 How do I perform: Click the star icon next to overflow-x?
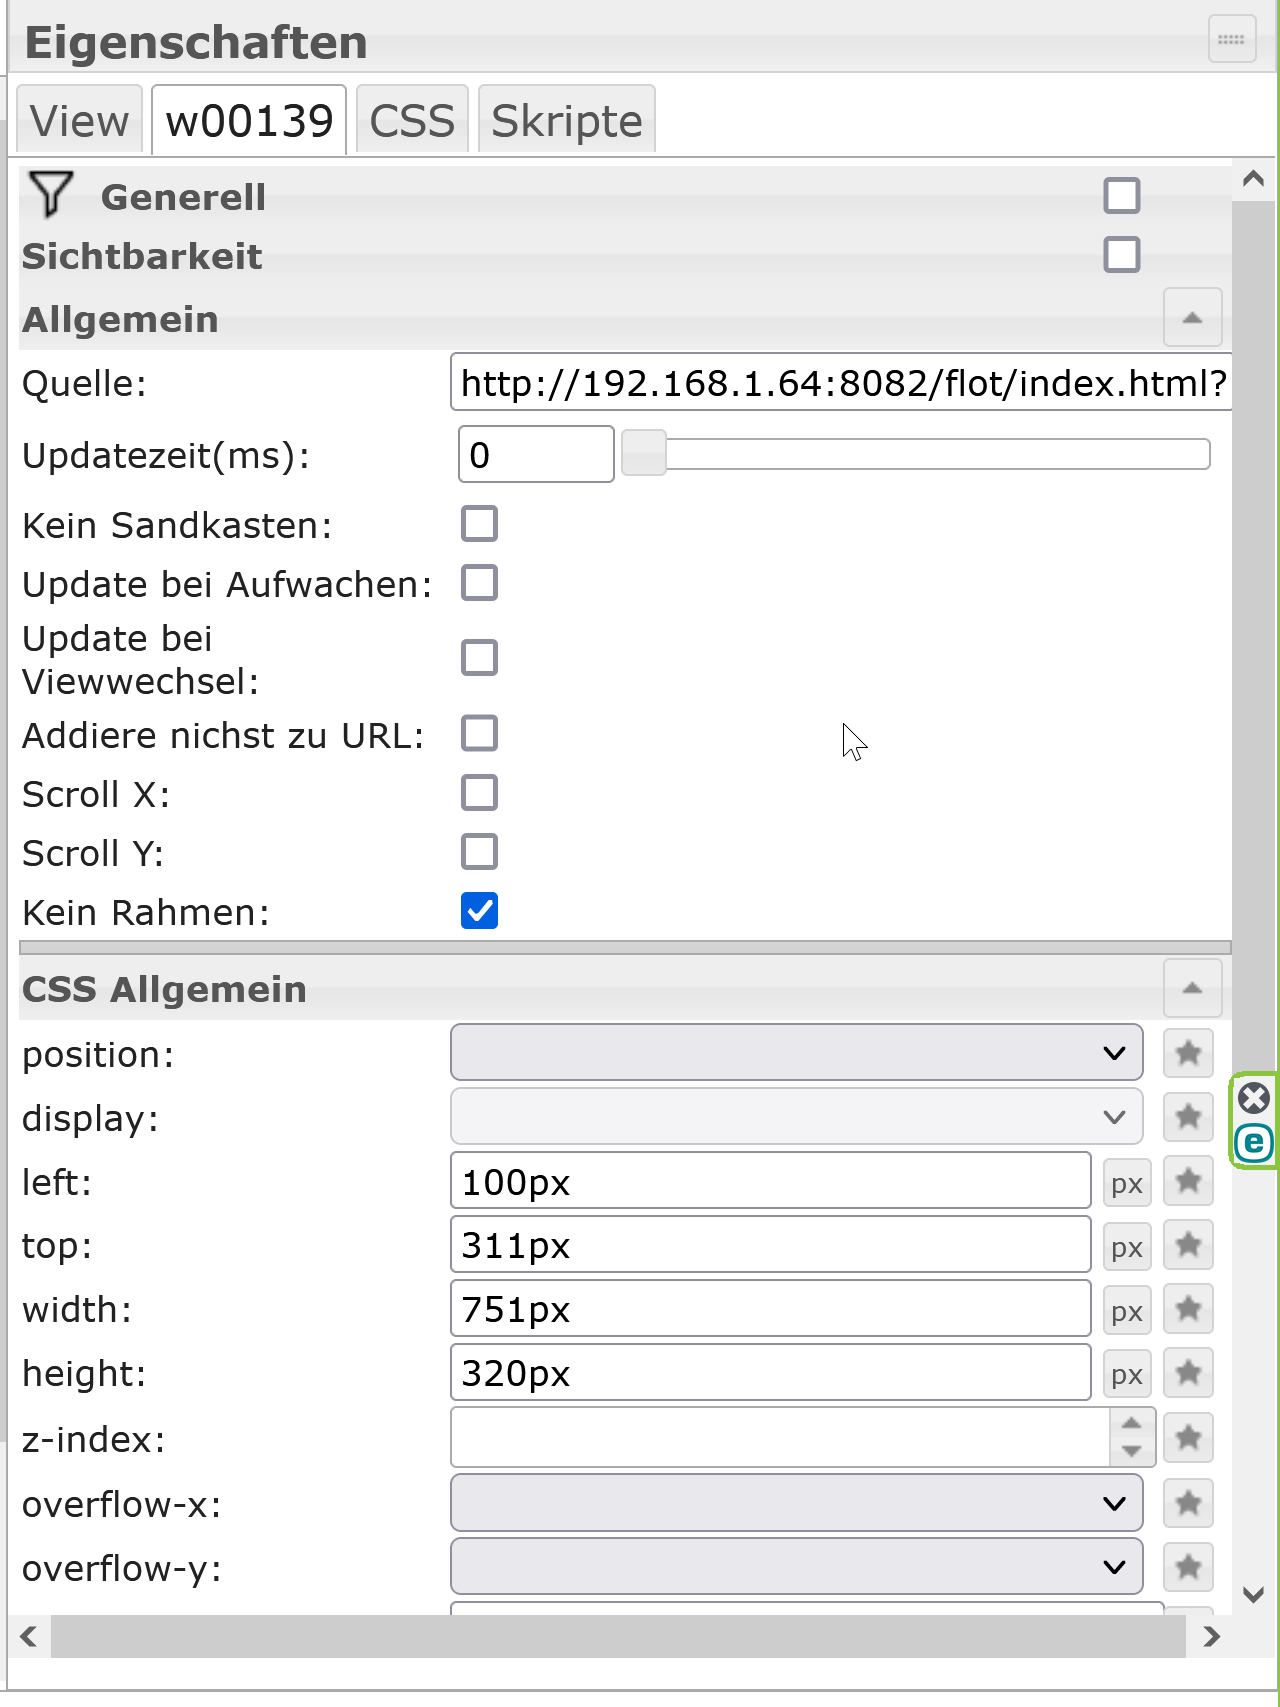pos(1188,1503)
